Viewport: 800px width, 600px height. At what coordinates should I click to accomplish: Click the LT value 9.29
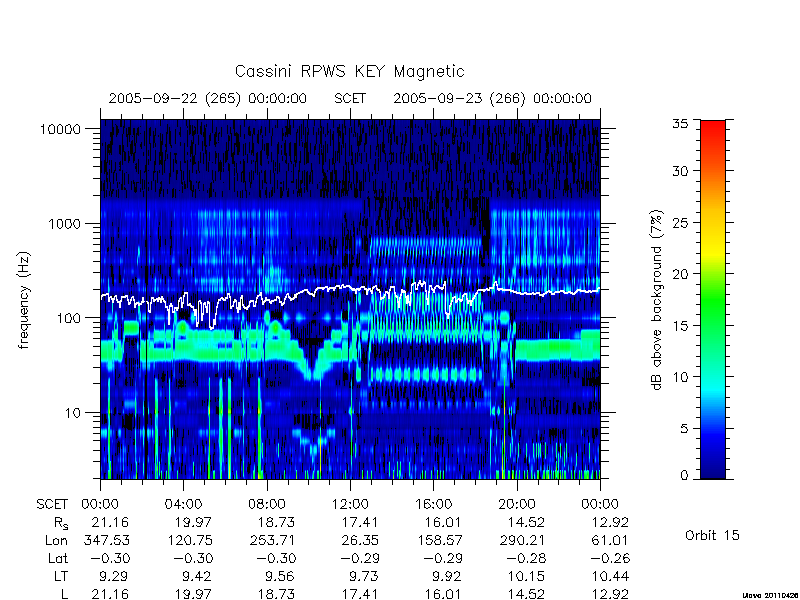[112, 577]
